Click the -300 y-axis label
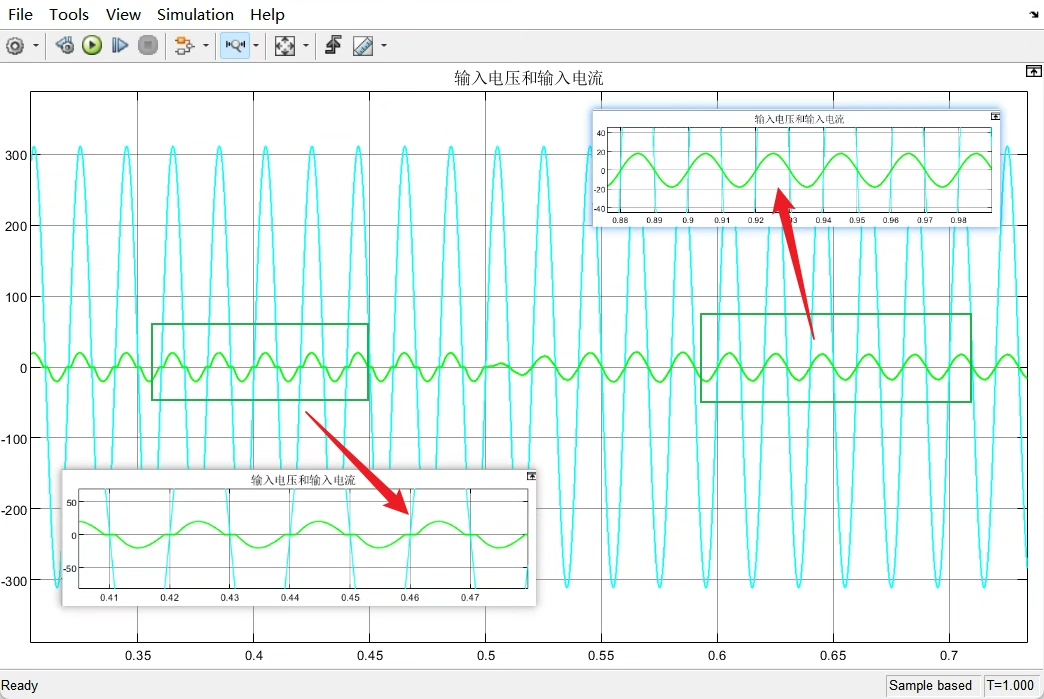This screenshot has height=699, width=1044. (x=14, y=581)
